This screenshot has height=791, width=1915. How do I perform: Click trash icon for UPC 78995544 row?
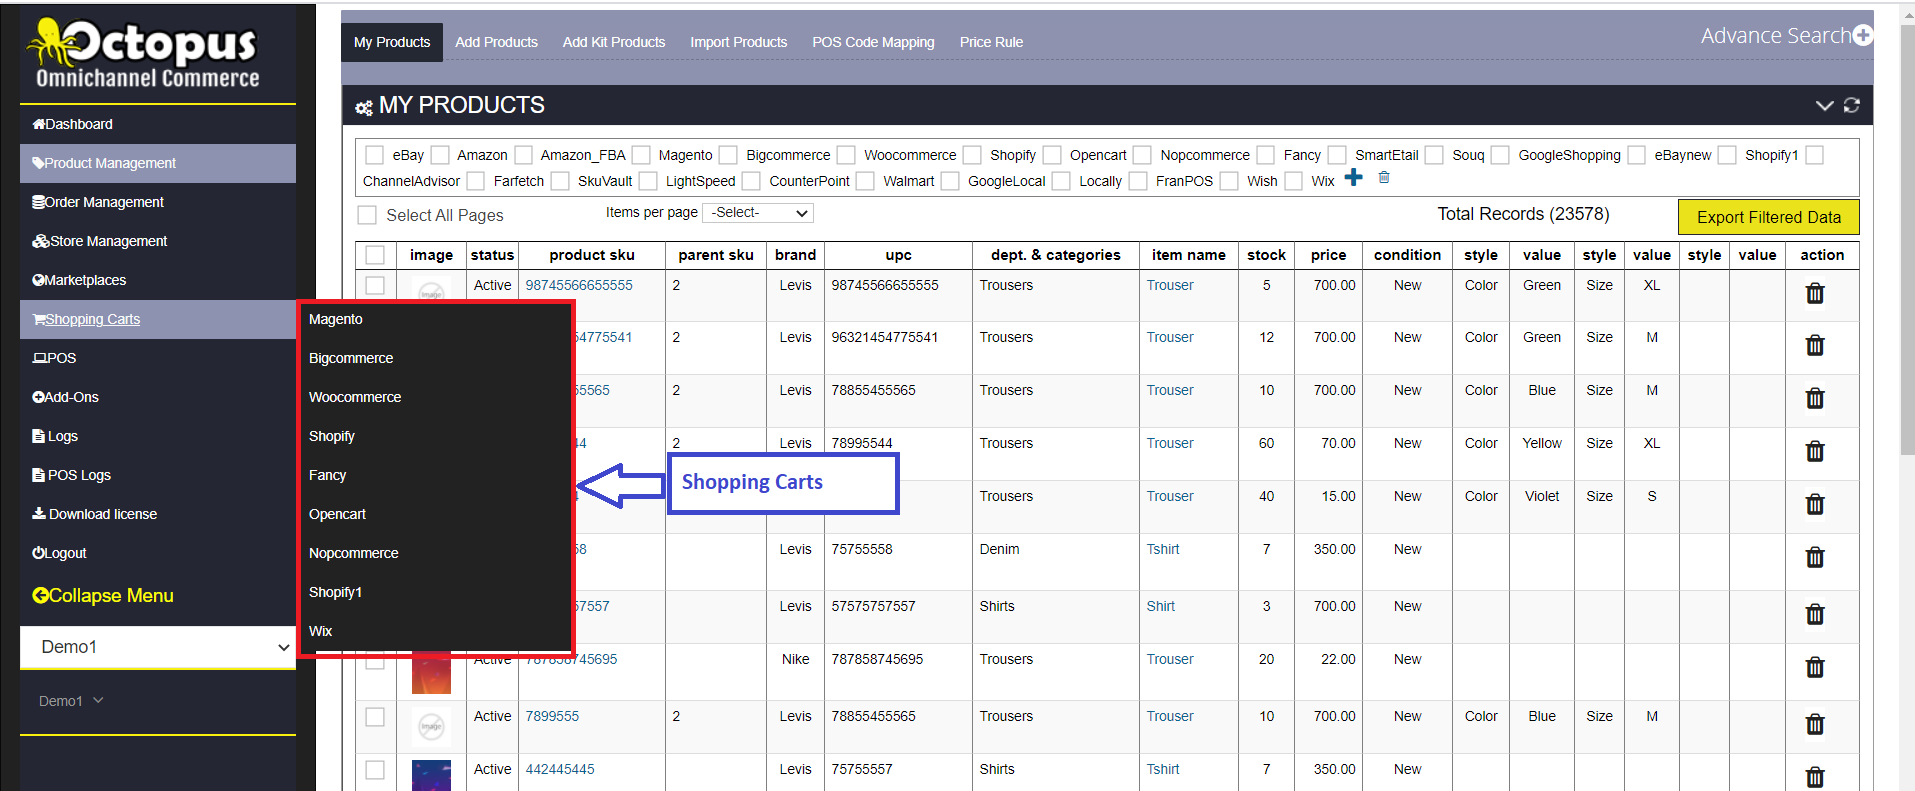[1815, 451]
